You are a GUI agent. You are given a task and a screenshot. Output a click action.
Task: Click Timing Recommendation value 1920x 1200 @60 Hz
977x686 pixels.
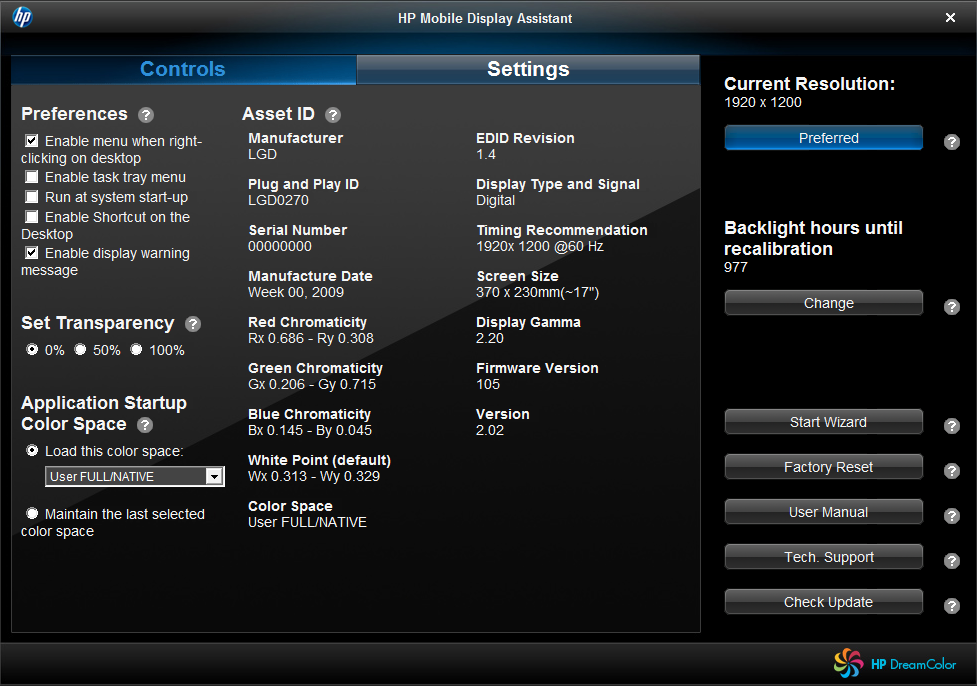point(540,247)
